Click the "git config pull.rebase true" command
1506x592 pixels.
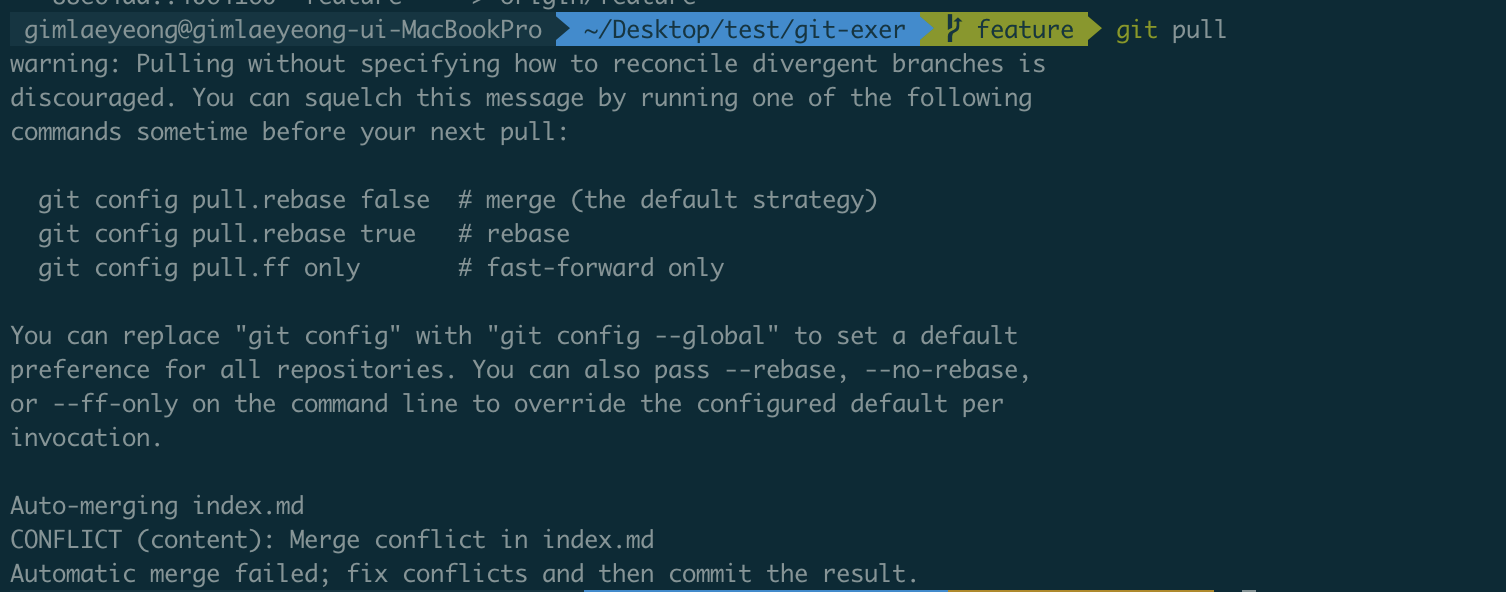click(x=227, y=234)
